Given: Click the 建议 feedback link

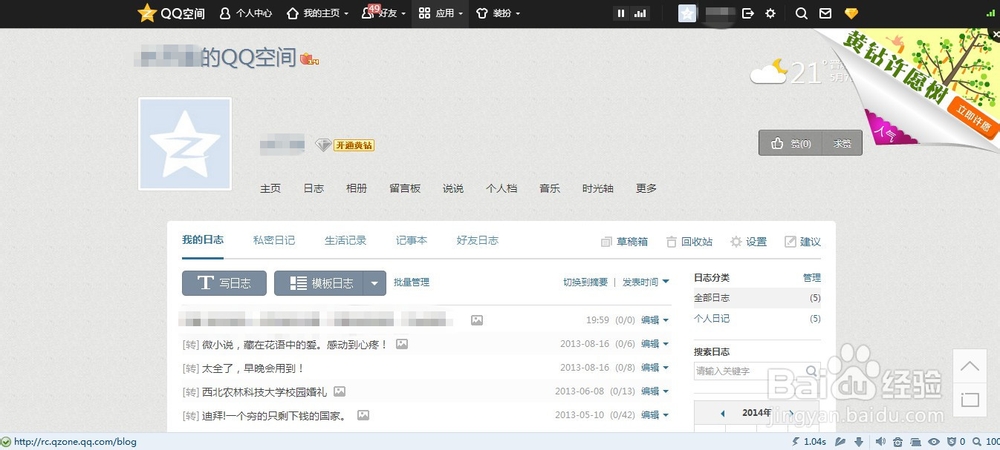Looking at the screenshot, I should (x=803, y=242).
